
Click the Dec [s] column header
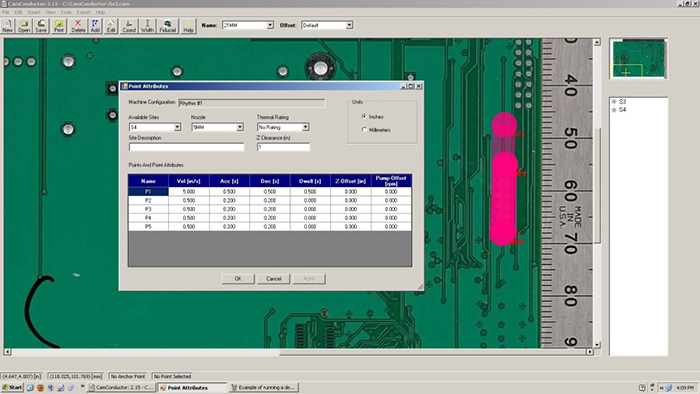point(270,181)
